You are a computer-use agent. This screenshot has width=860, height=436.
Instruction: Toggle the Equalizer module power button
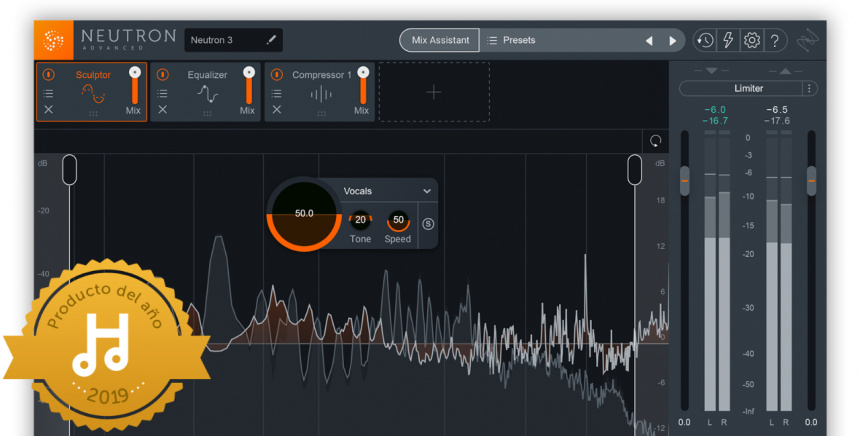tap(162, 74)
